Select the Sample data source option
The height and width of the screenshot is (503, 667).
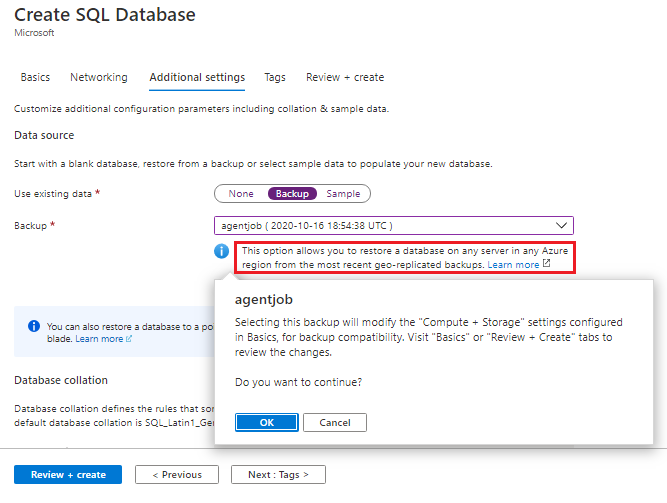pos(343,194)
